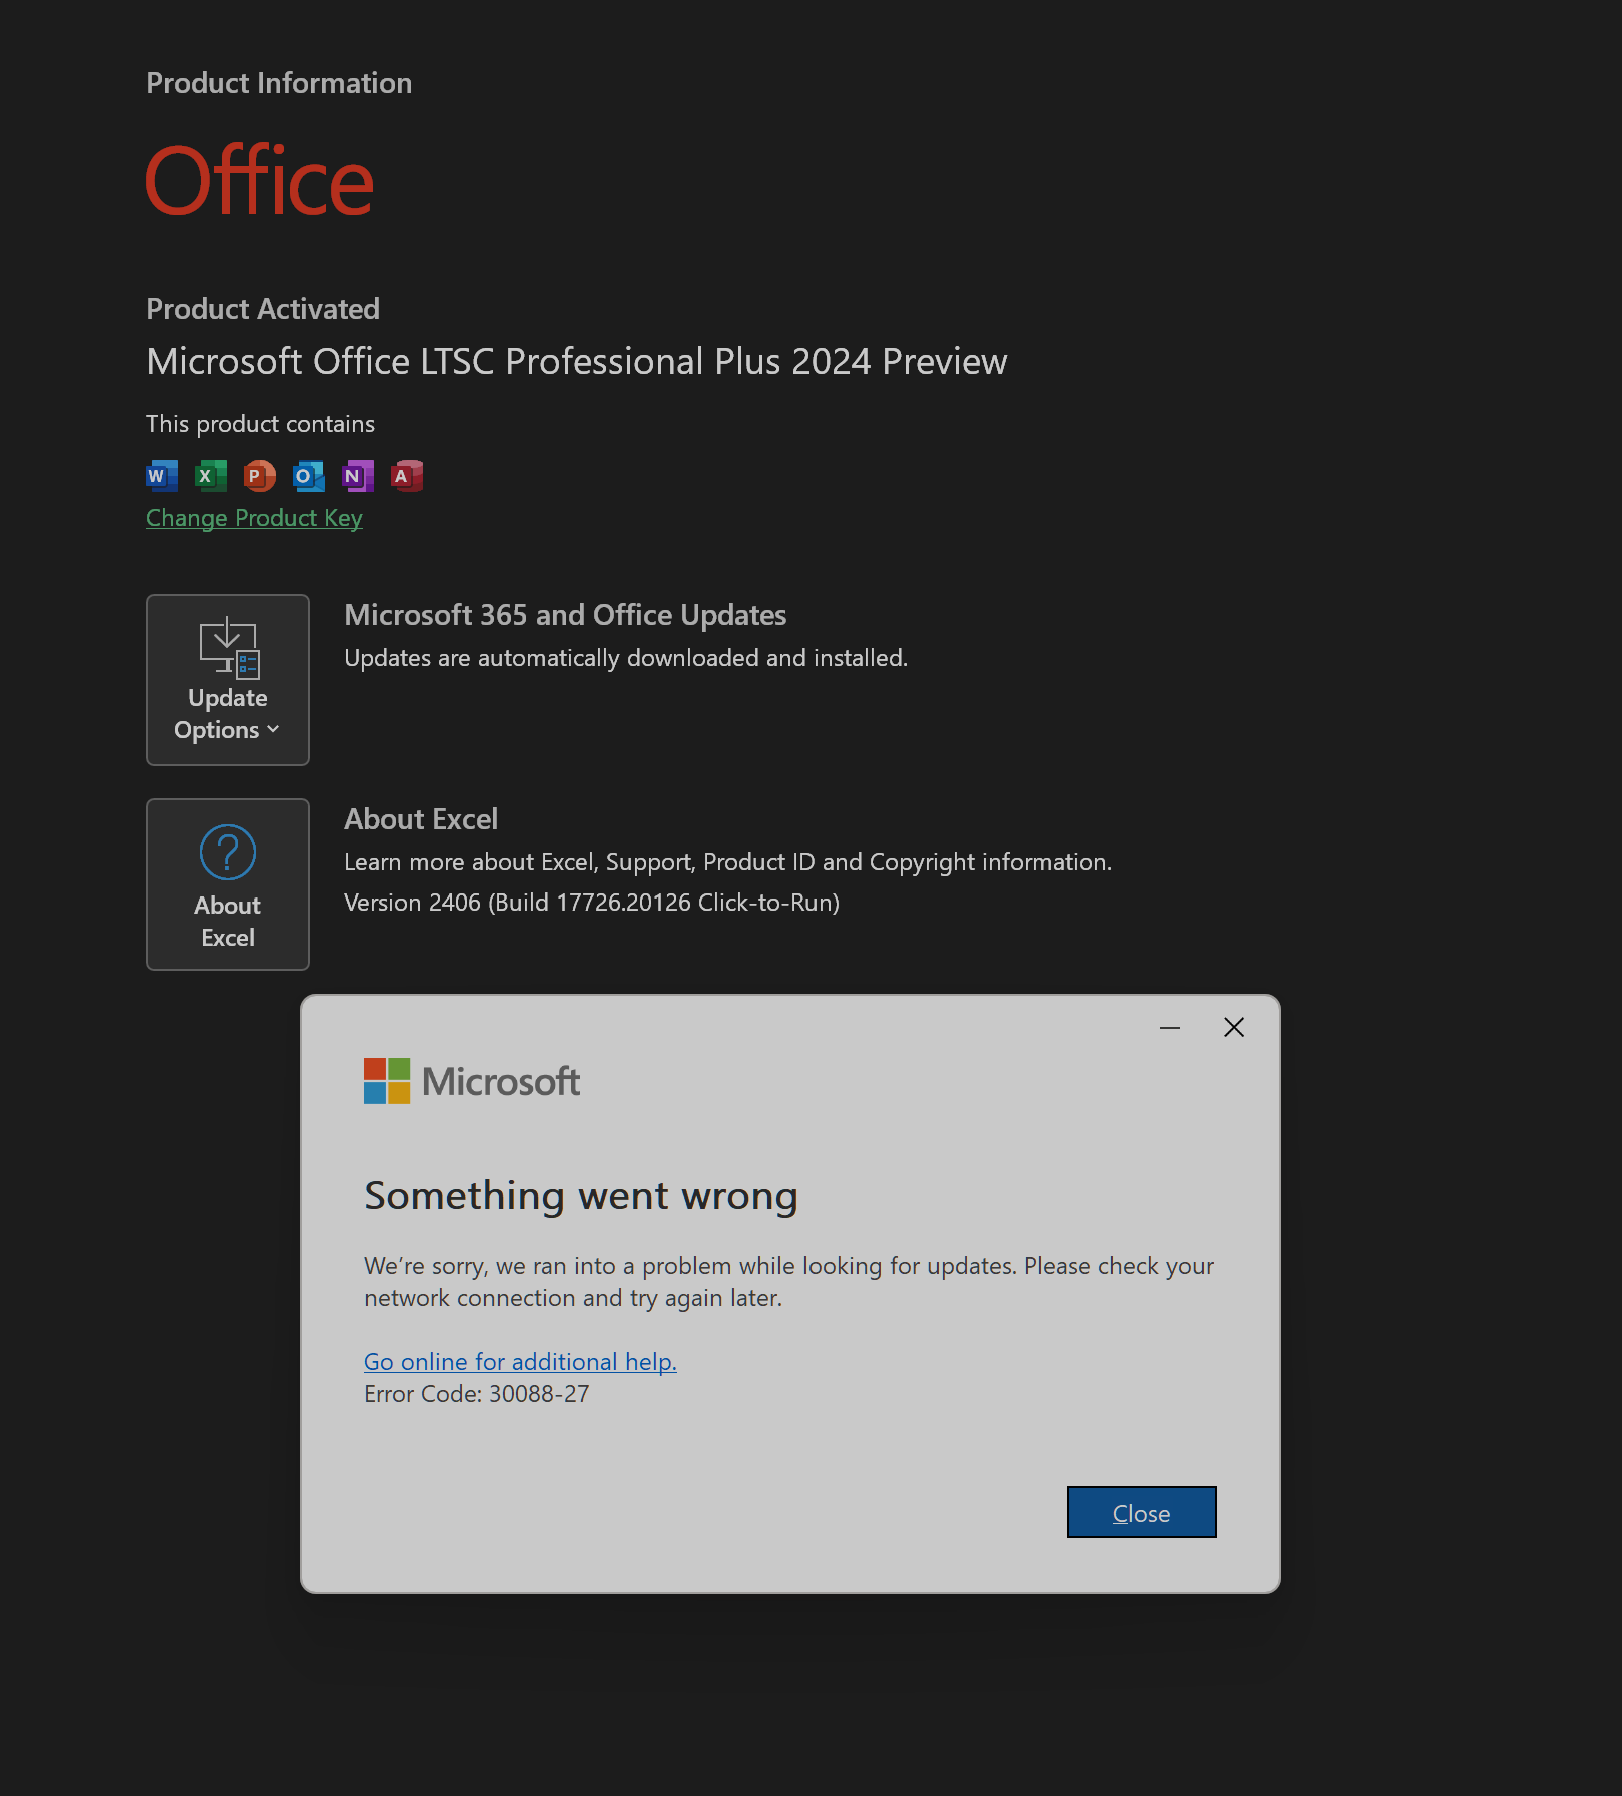Click the red Office logo text

pyautogui.click(x=260, y=181)
